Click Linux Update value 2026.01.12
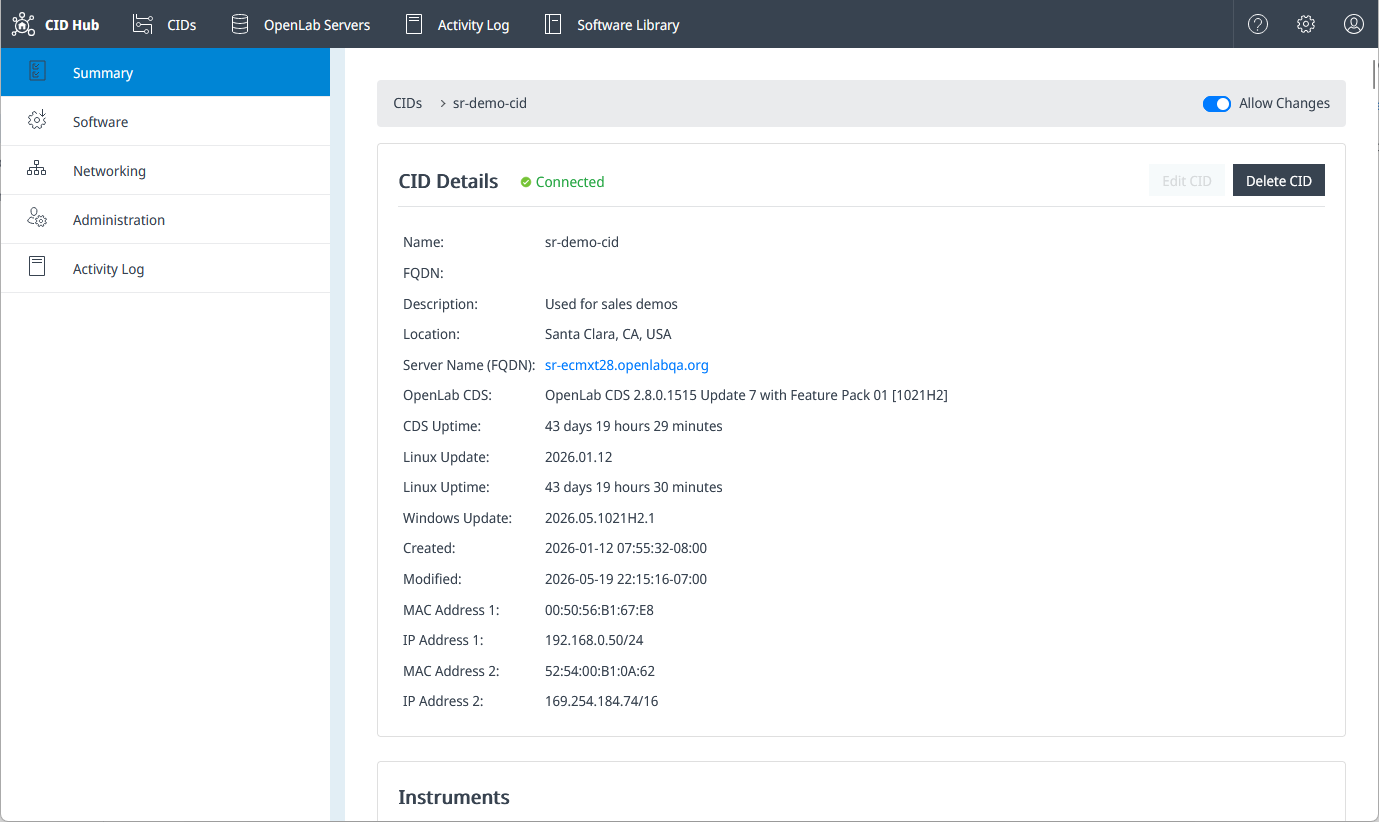 click(x=578, y=457)
